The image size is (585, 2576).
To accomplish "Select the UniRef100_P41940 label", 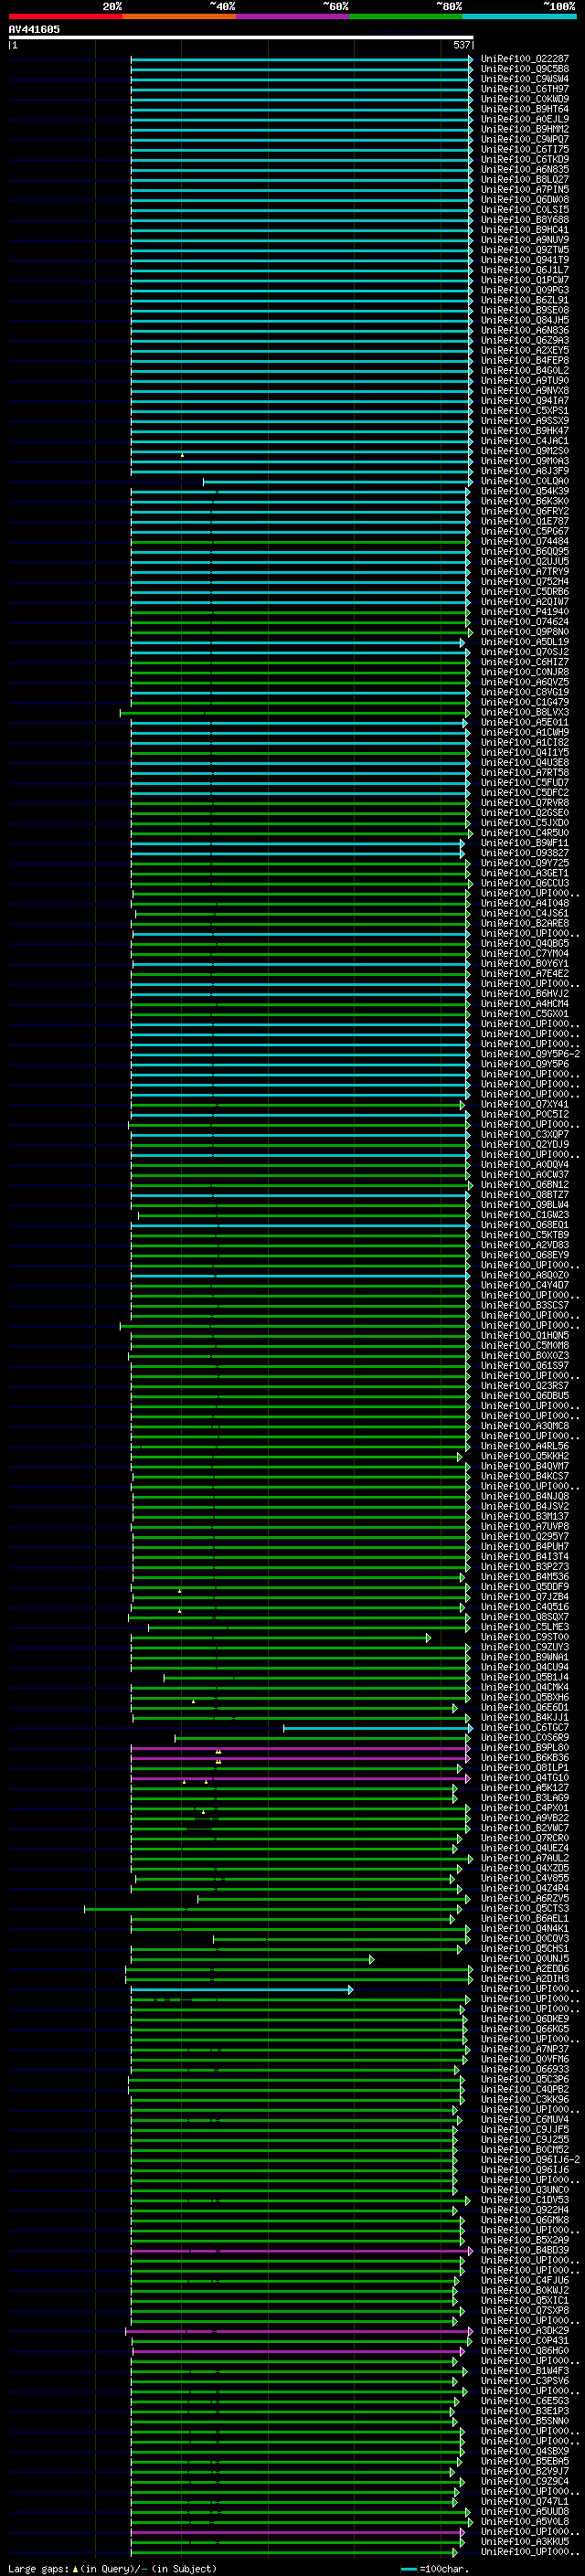I will pos(525,611).
